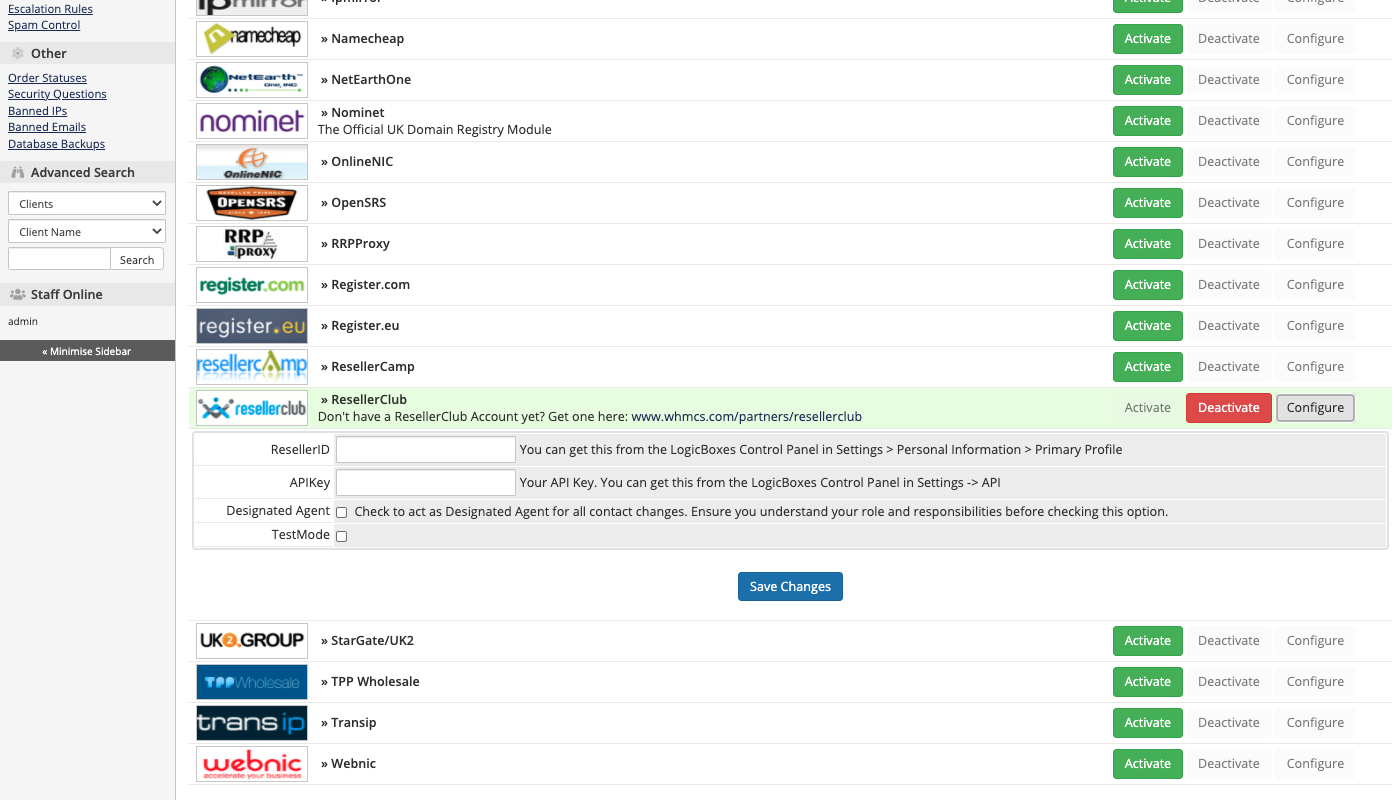Open the whmcs.com/partners/resellerclub link
This screenshot has width=1400, height=800.
(x=746, y=417)
